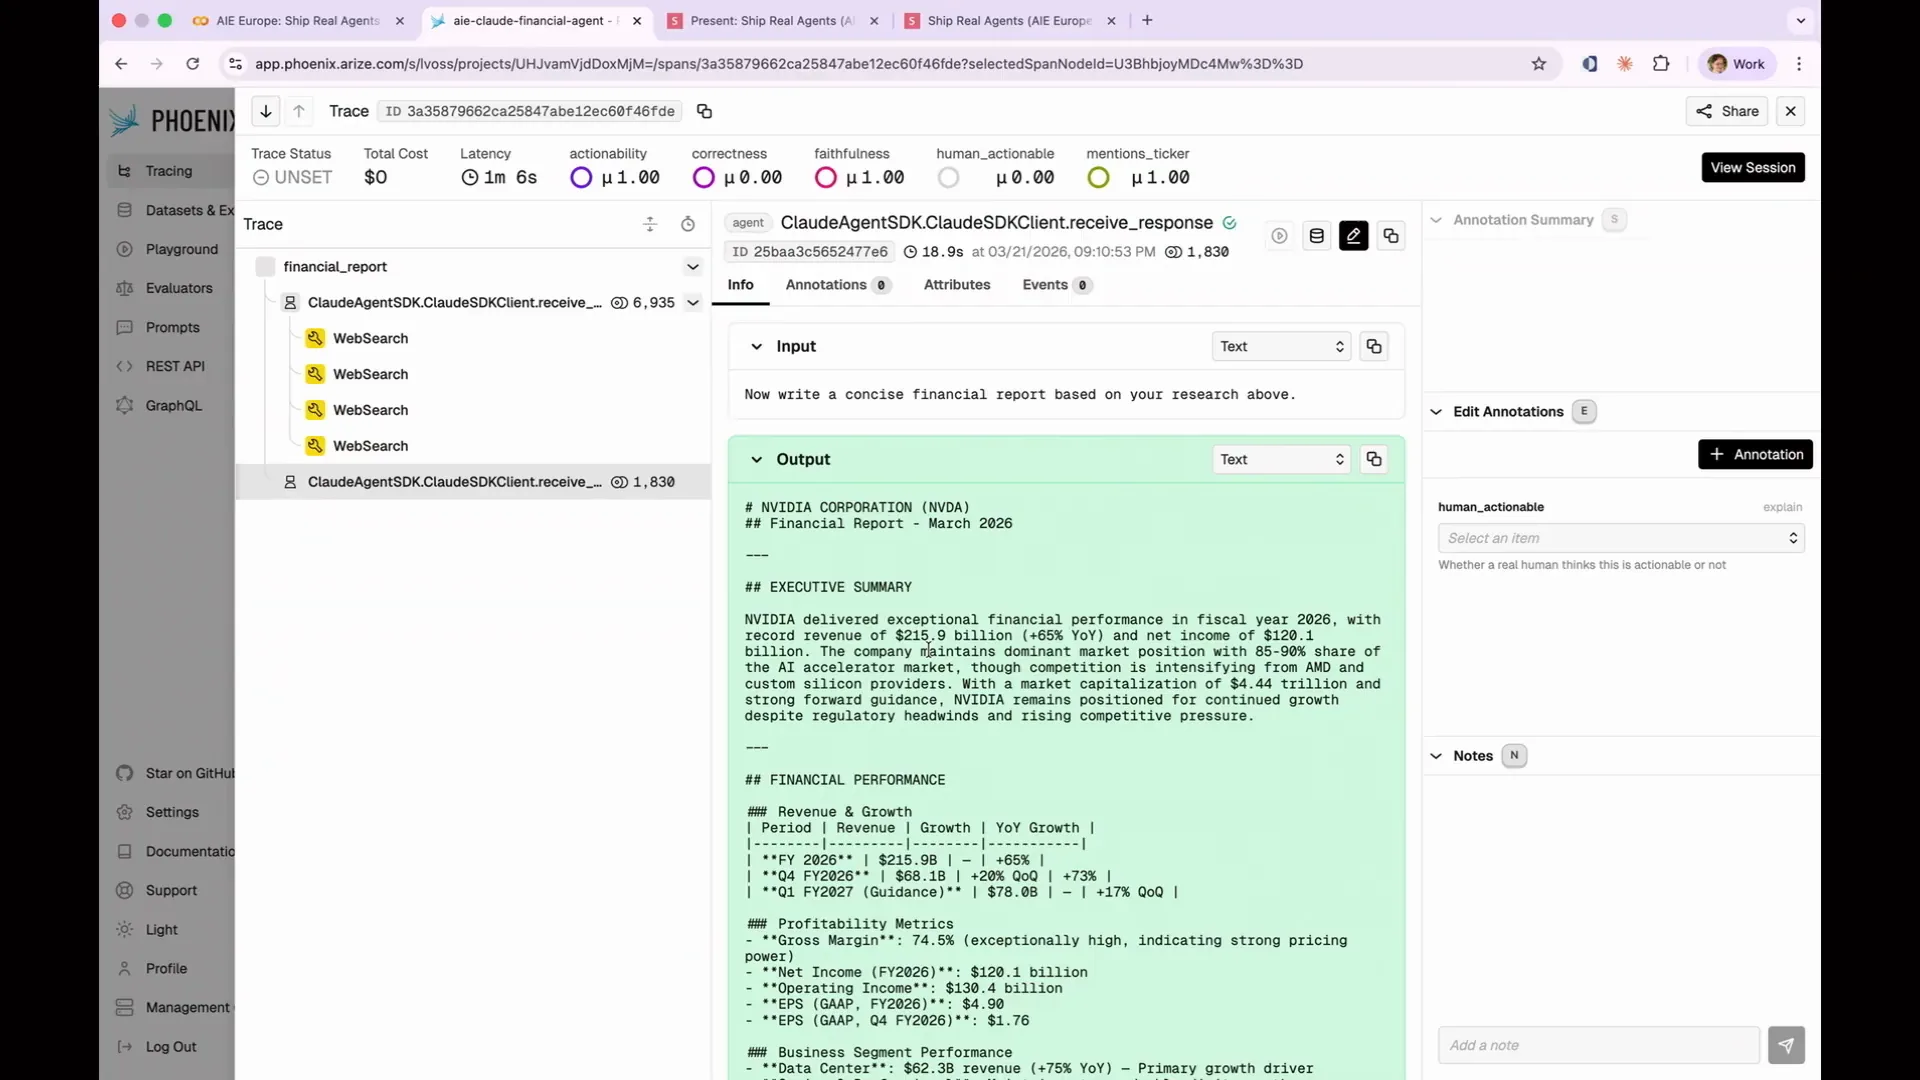Copy the trace ID
Image resolution: width=1920 pixels, height=1080 pixels.
(x=704, y=111)
